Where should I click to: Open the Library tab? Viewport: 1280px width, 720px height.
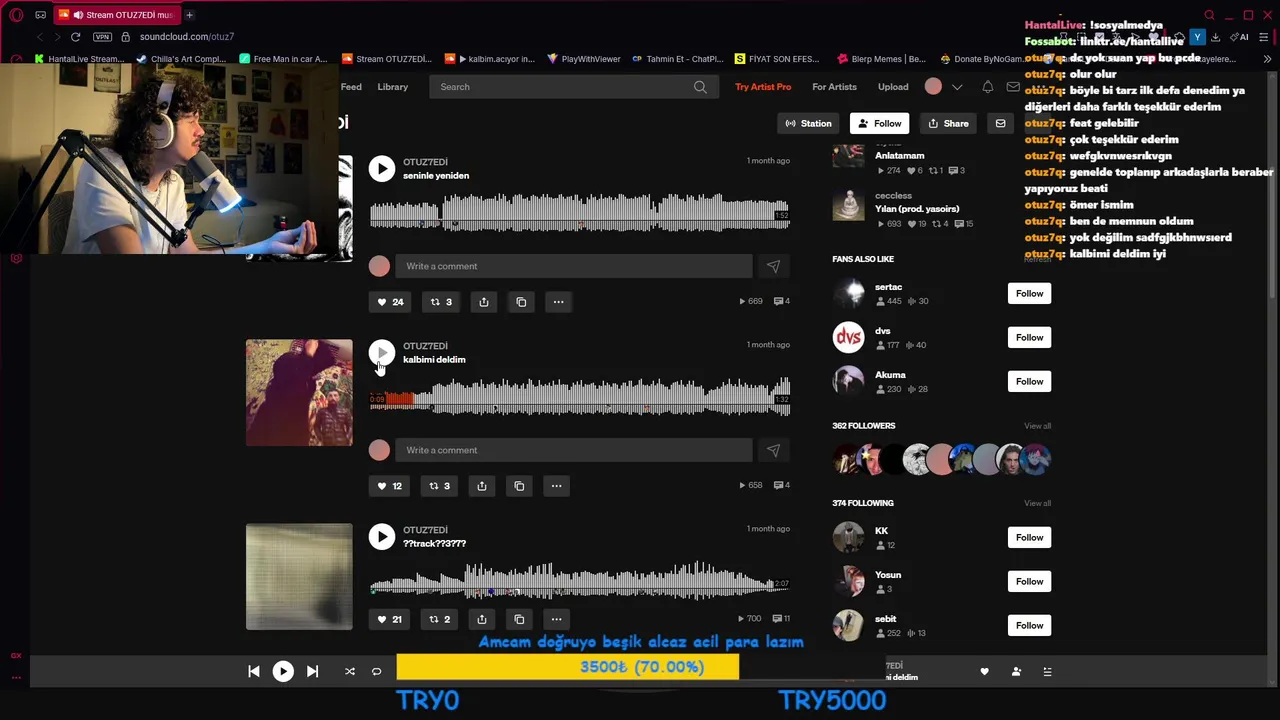[x=393, y=87]
